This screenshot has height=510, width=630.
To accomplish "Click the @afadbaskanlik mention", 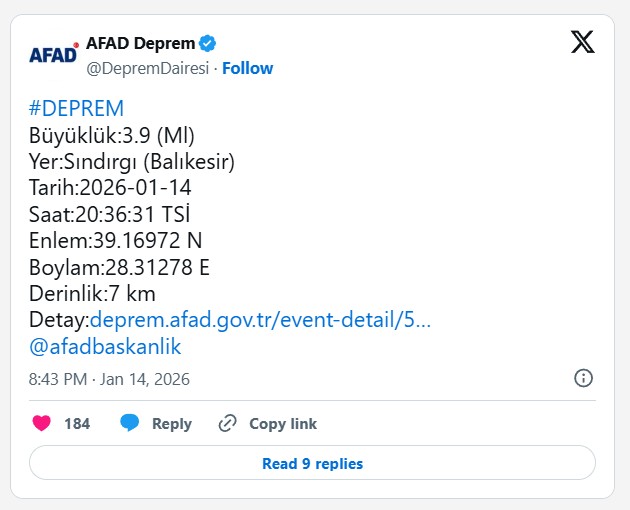I will (x=105, y=346).
